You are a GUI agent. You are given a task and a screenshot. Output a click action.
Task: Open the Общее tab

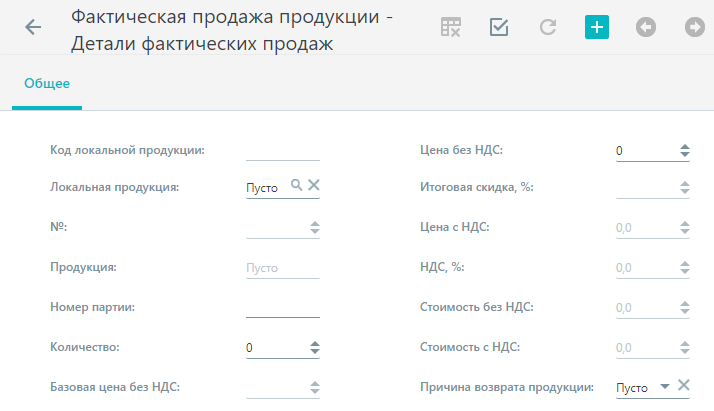[x=47, y=83]
